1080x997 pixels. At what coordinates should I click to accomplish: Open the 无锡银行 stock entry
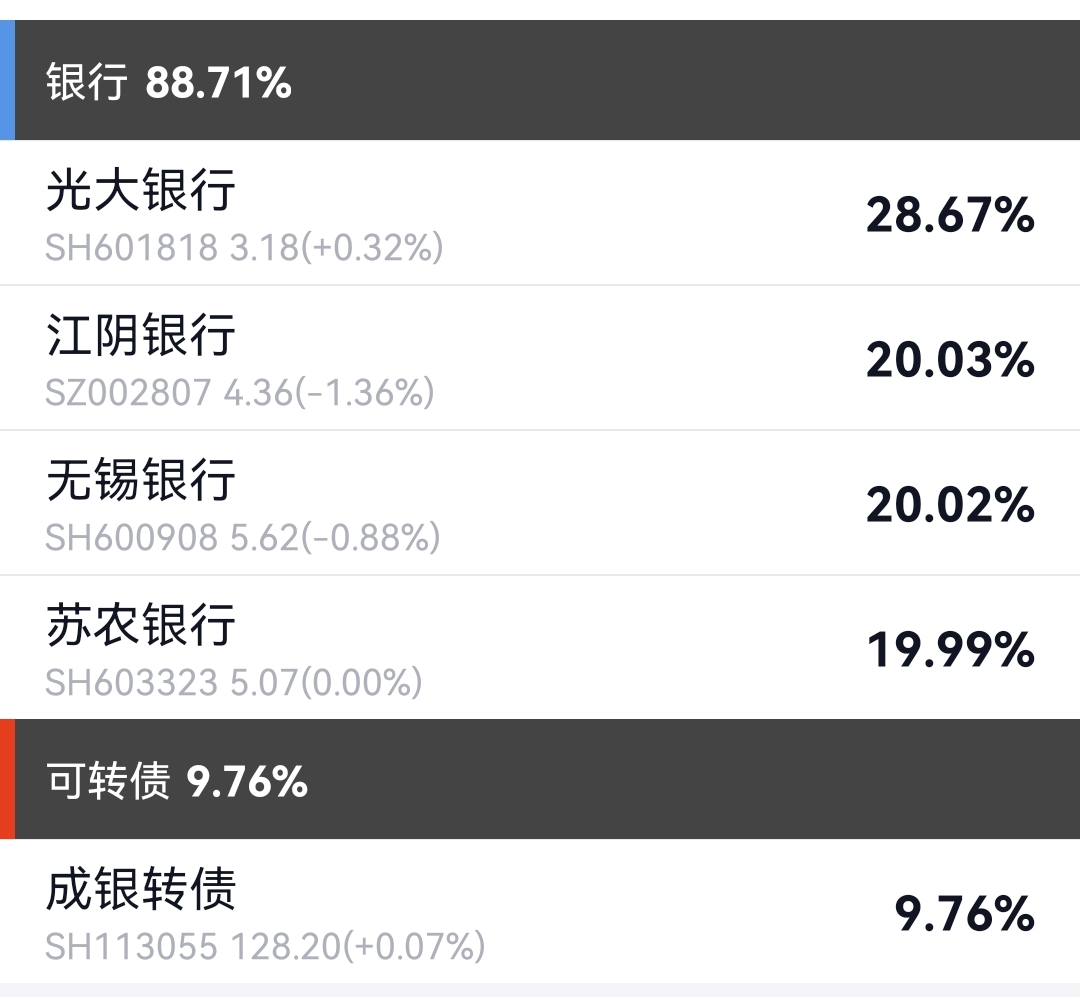point(141,480)
